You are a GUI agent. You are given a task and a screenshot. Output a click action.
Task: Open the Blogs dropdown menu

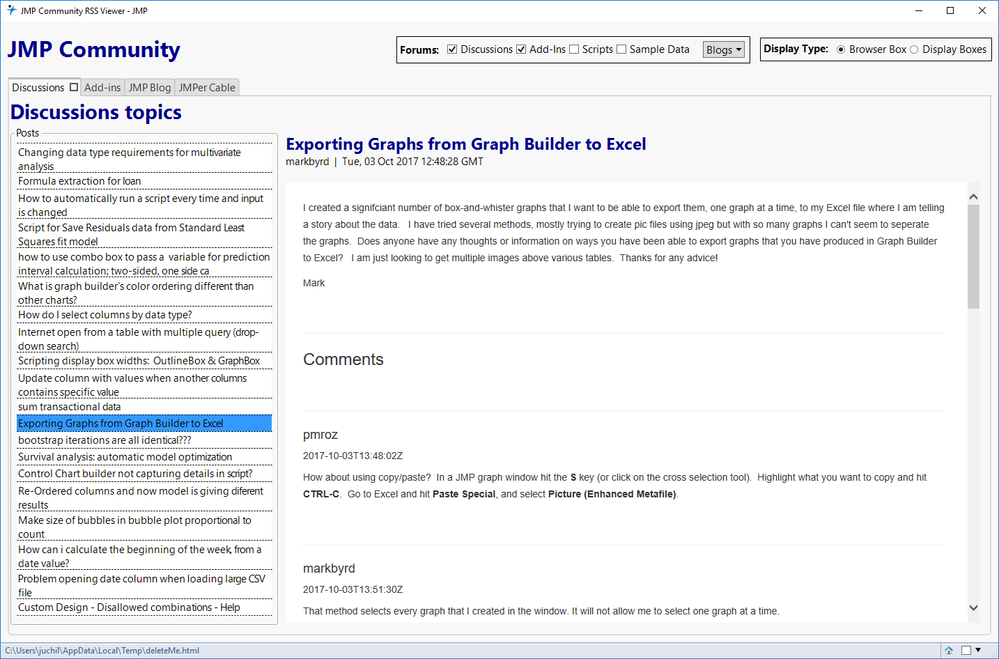tap(724, 50)
